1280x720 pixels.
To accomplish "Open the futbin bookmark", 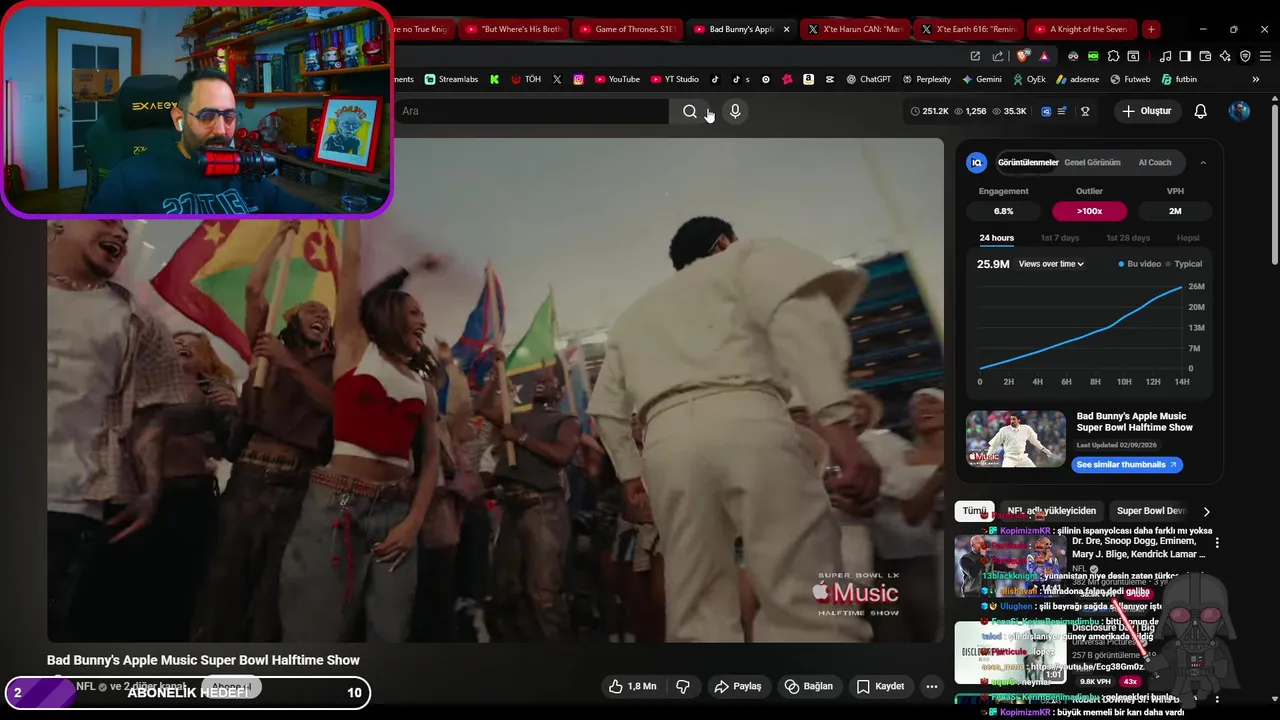I will (x=1178, y=79).
